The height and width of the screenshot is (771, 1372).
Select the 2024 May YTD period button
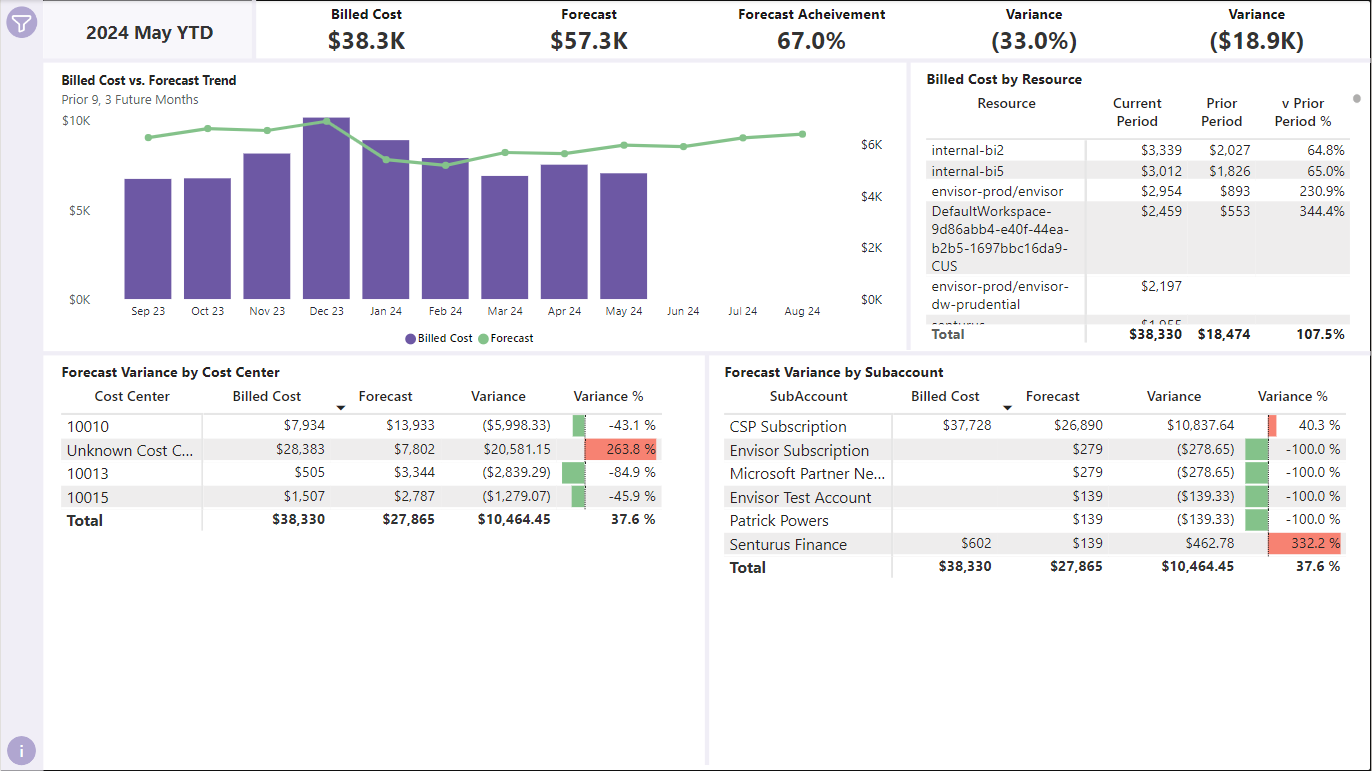[149, 32]
